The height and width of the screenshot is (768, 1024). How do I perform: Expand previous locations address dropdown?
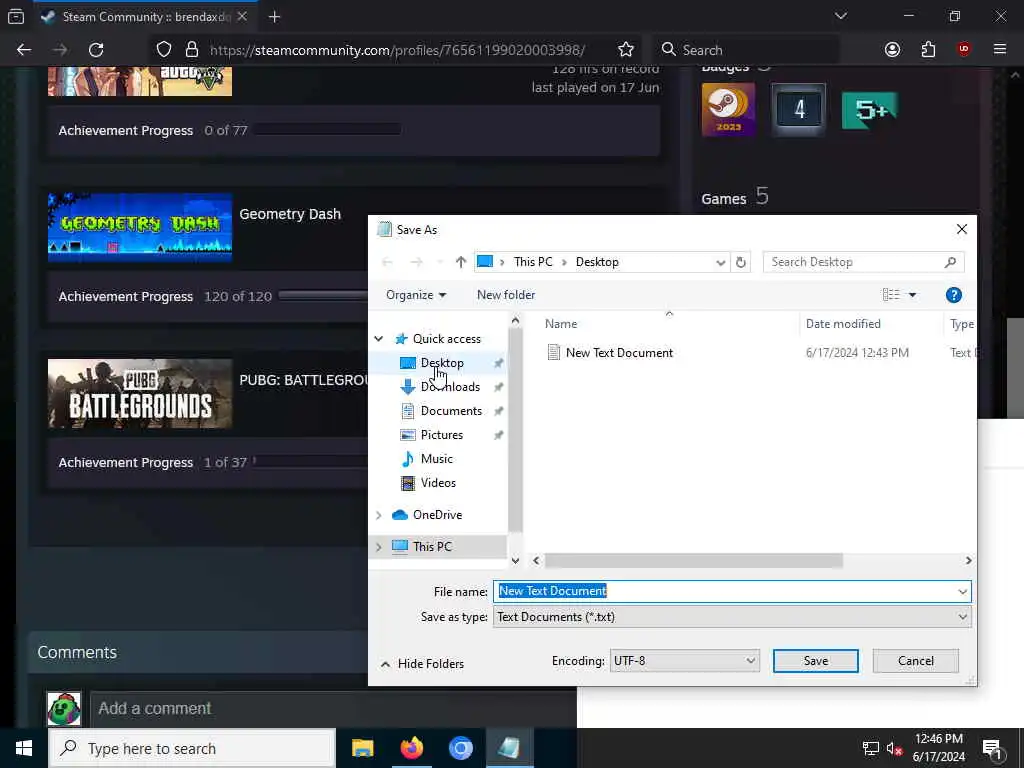pos(720,262)
